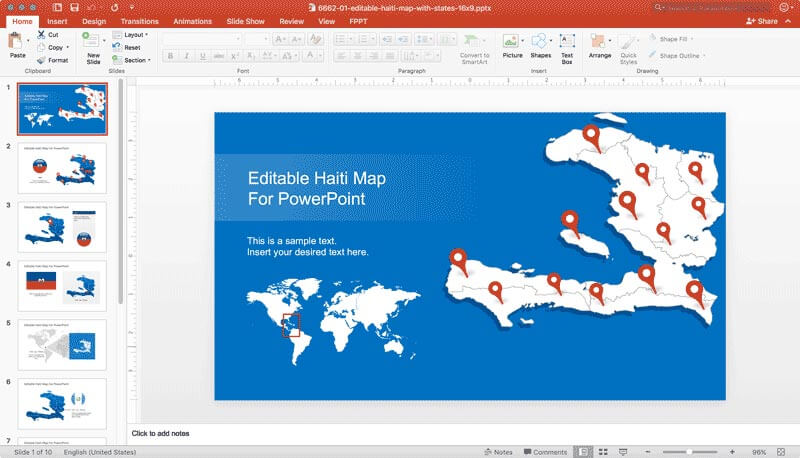Open the Paste options arrow

point(28,41)
